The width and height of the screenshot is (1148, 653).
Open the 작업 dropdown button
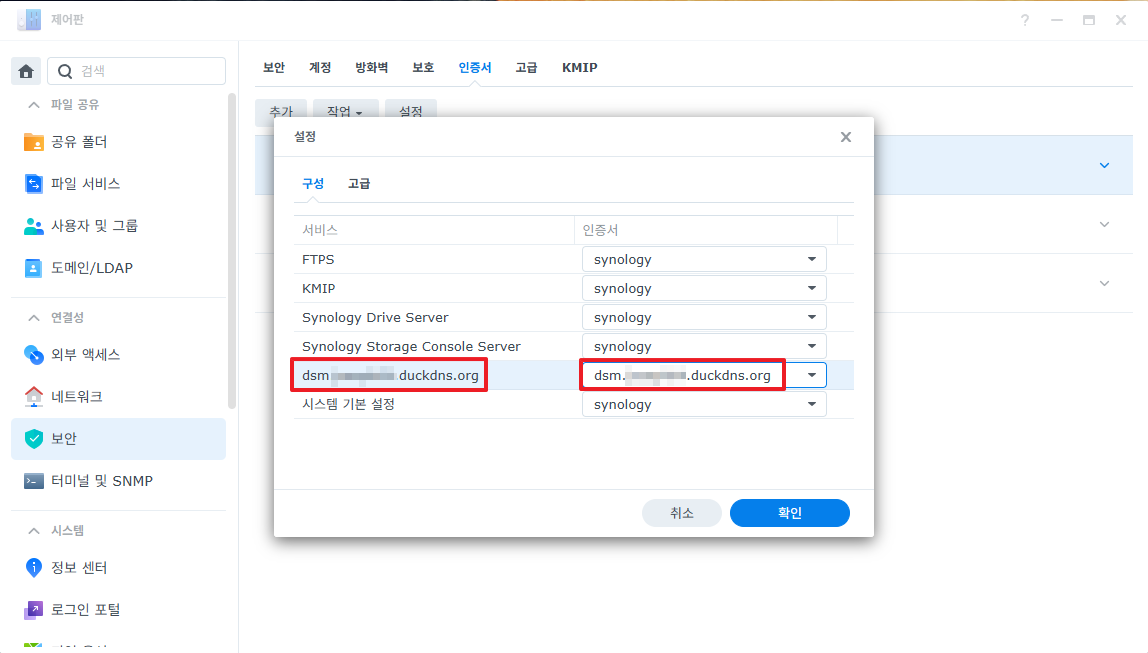click(x=345, y=111)
